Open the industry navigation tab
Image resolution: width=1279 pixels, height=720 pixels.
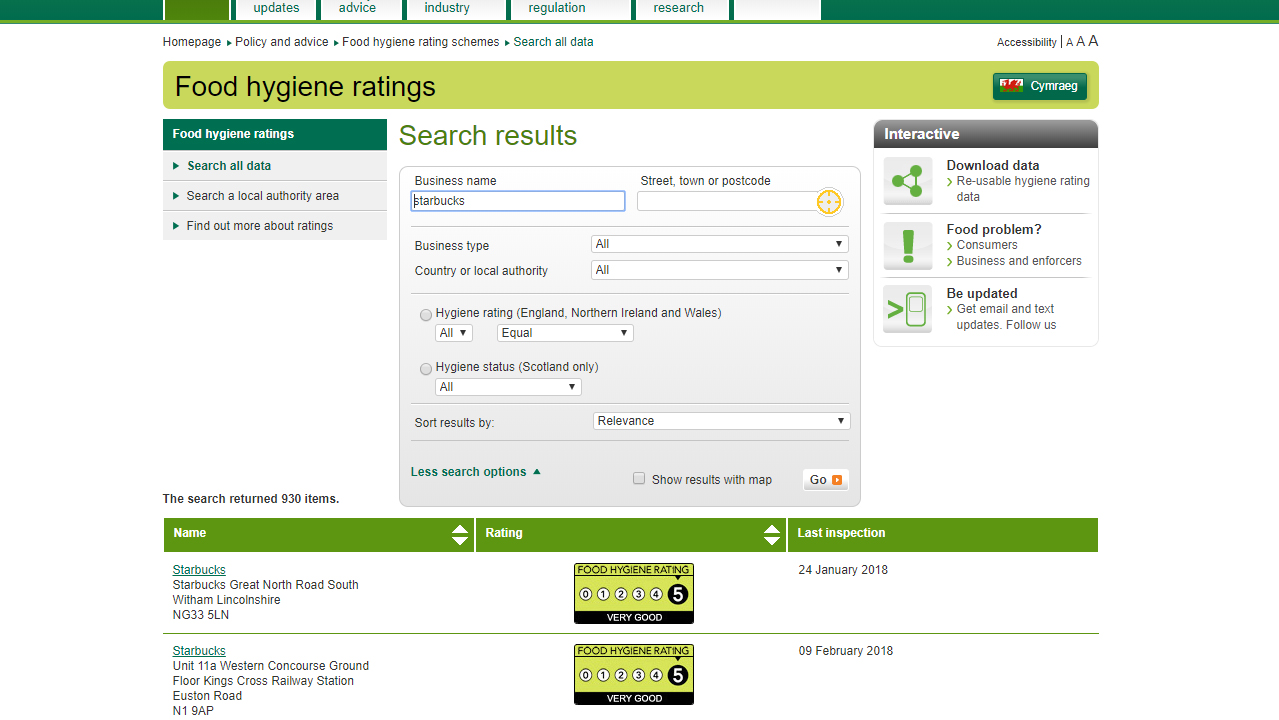447,8
